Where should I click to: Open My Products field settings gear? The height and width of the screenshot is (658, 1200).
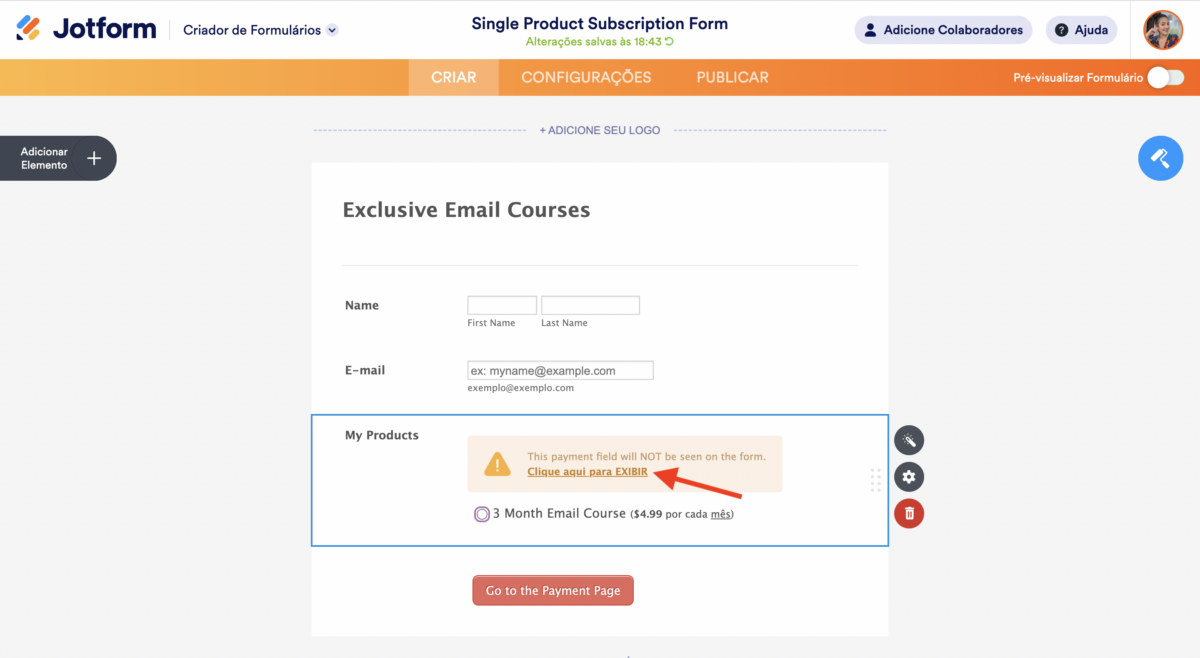click(x=909, y=476)
